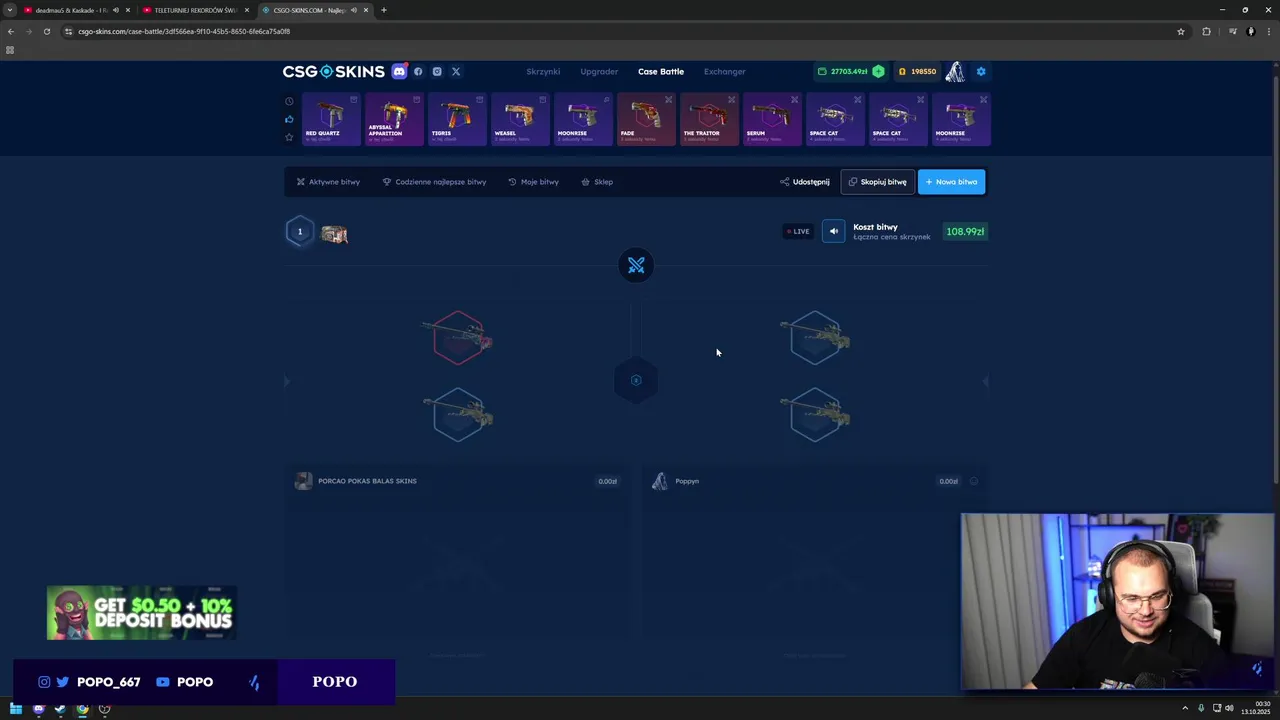Click the left arrow beside battle arena
The image size is (1280, 720).
pyautogui.click(x=287, y=381)
